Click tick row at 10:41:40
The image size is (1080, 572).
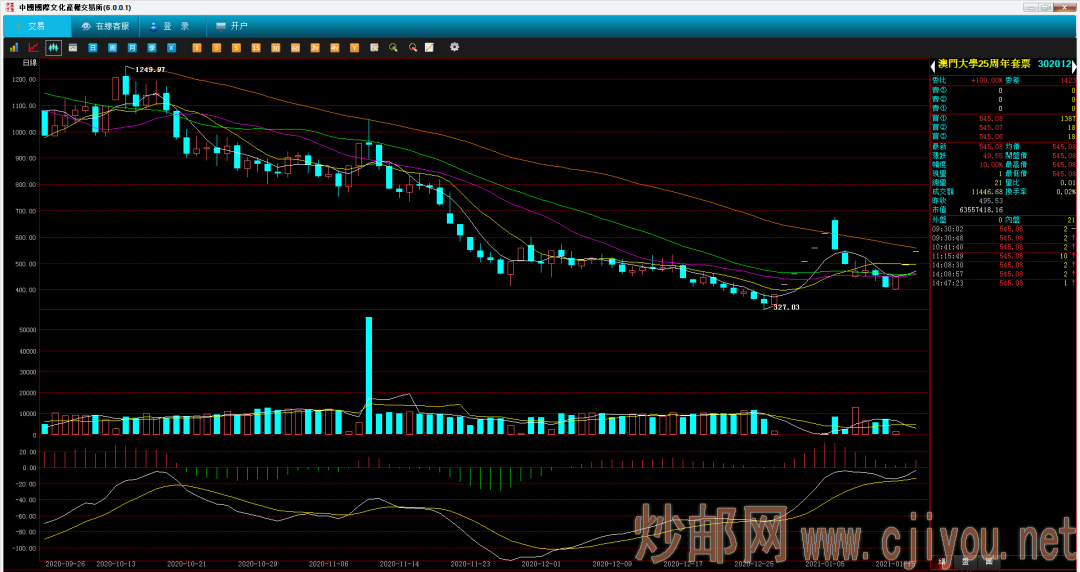(x=1003, y=247)
